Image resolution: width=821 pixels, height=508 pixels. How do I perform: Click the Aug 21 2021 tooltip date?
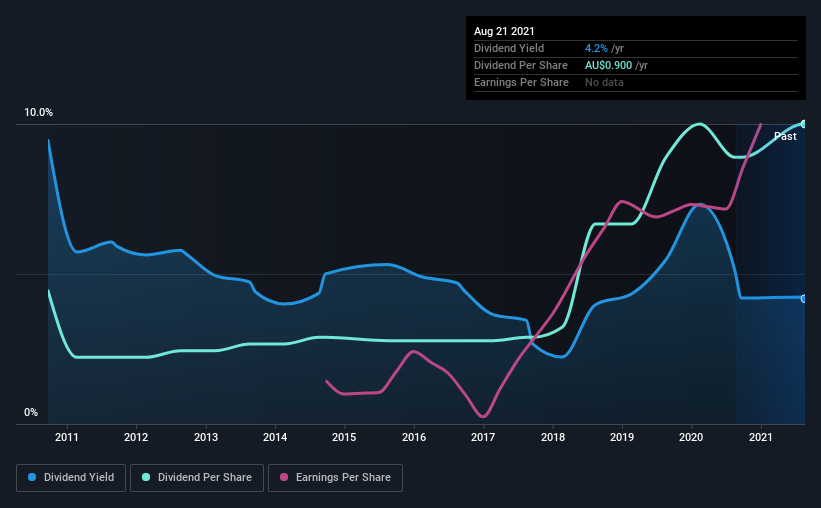coord(504,31)
